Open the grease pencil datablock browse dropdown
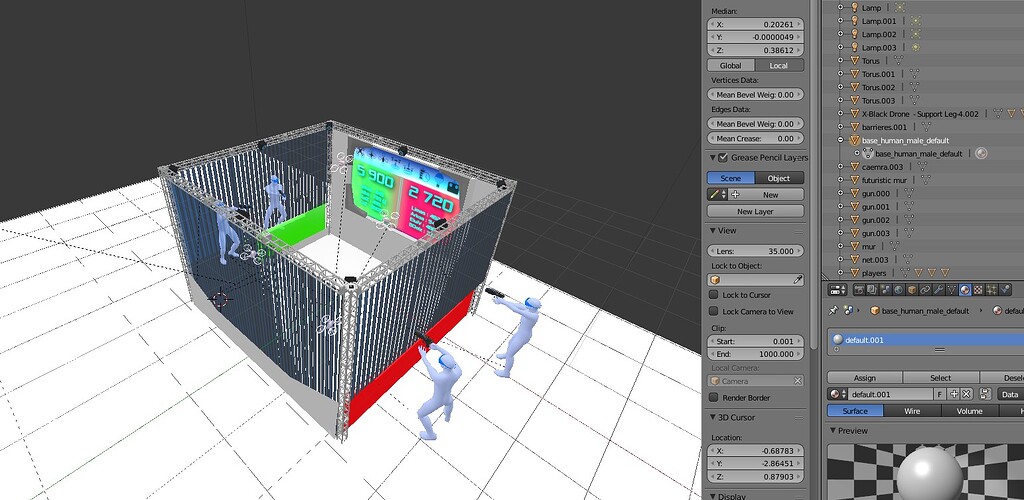The image size is (1024, 500). tap(716, 195)
